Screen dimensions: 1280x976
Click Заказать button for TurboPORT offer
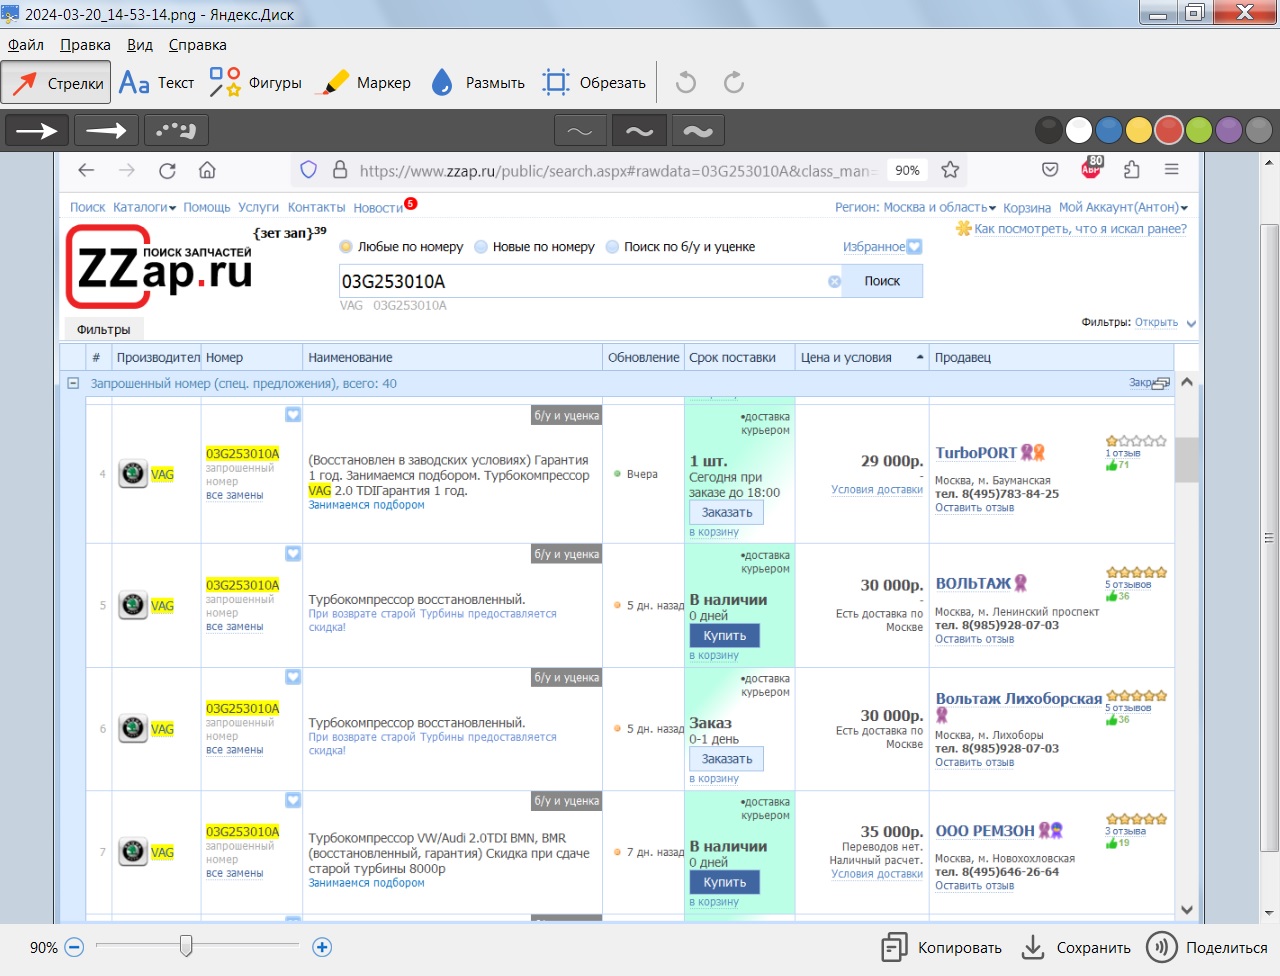pyautogui.click(x=727, y=512)
